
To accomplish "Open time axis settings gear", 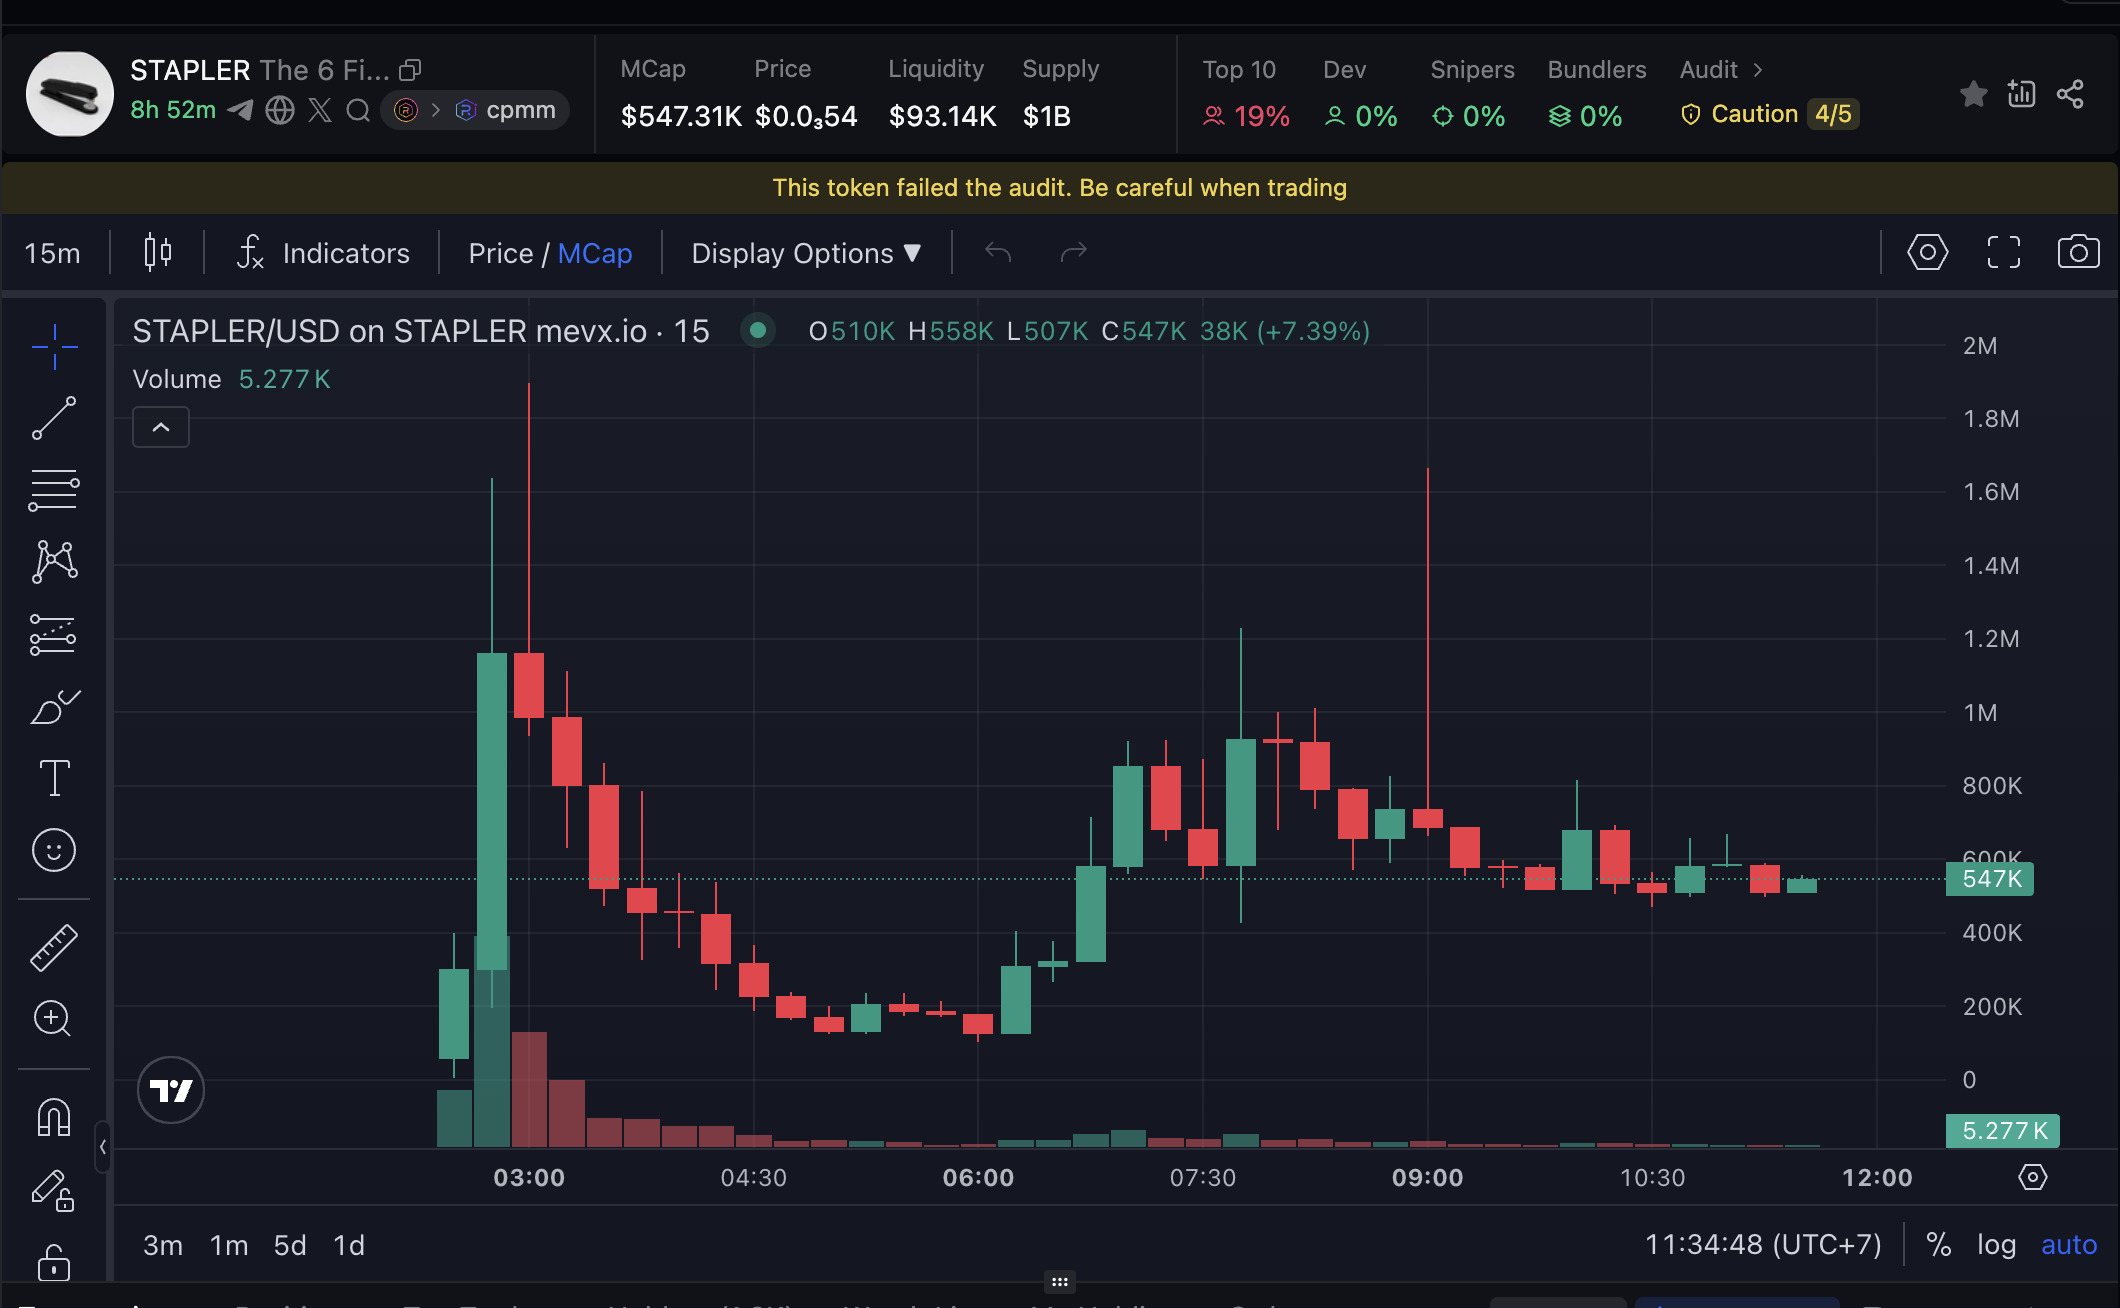I will (x=2032, y=1177).
